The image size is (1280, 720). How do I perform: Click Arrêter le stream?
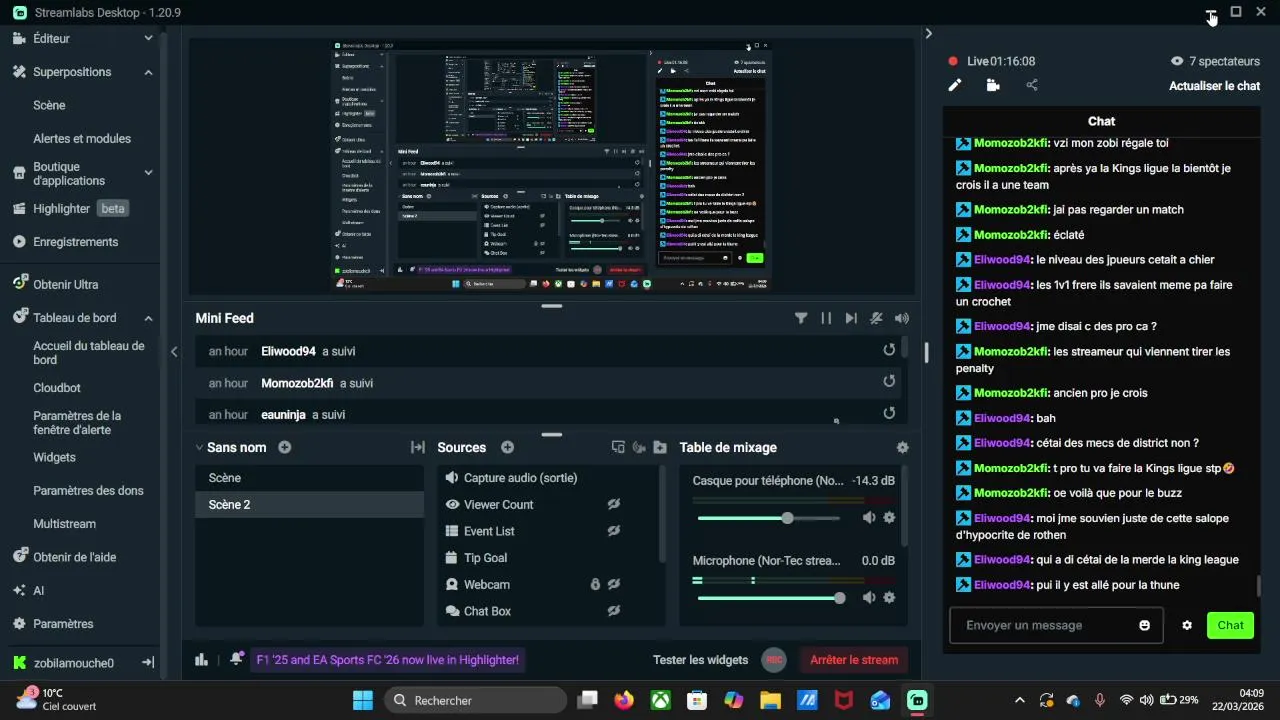(x=854, y=659)
